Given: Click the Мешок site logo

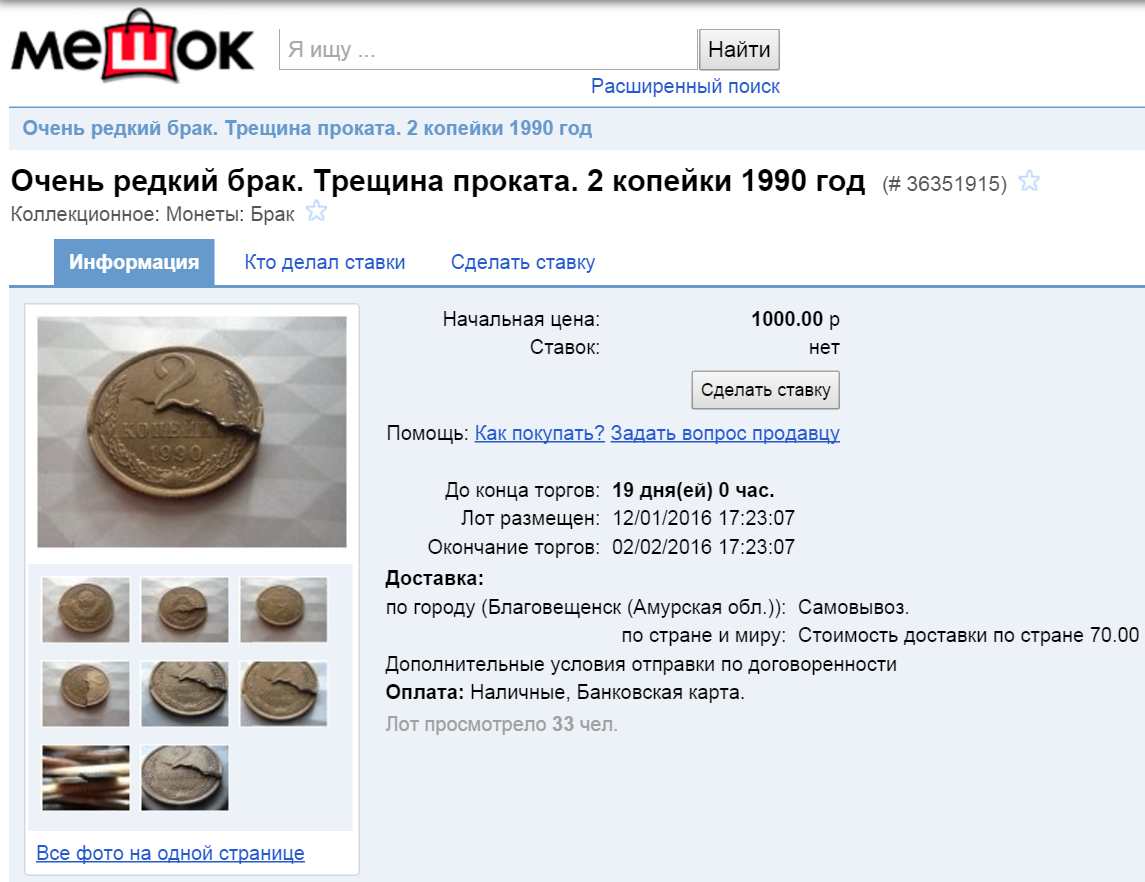Looking at the screenshot, I should 132,46.
